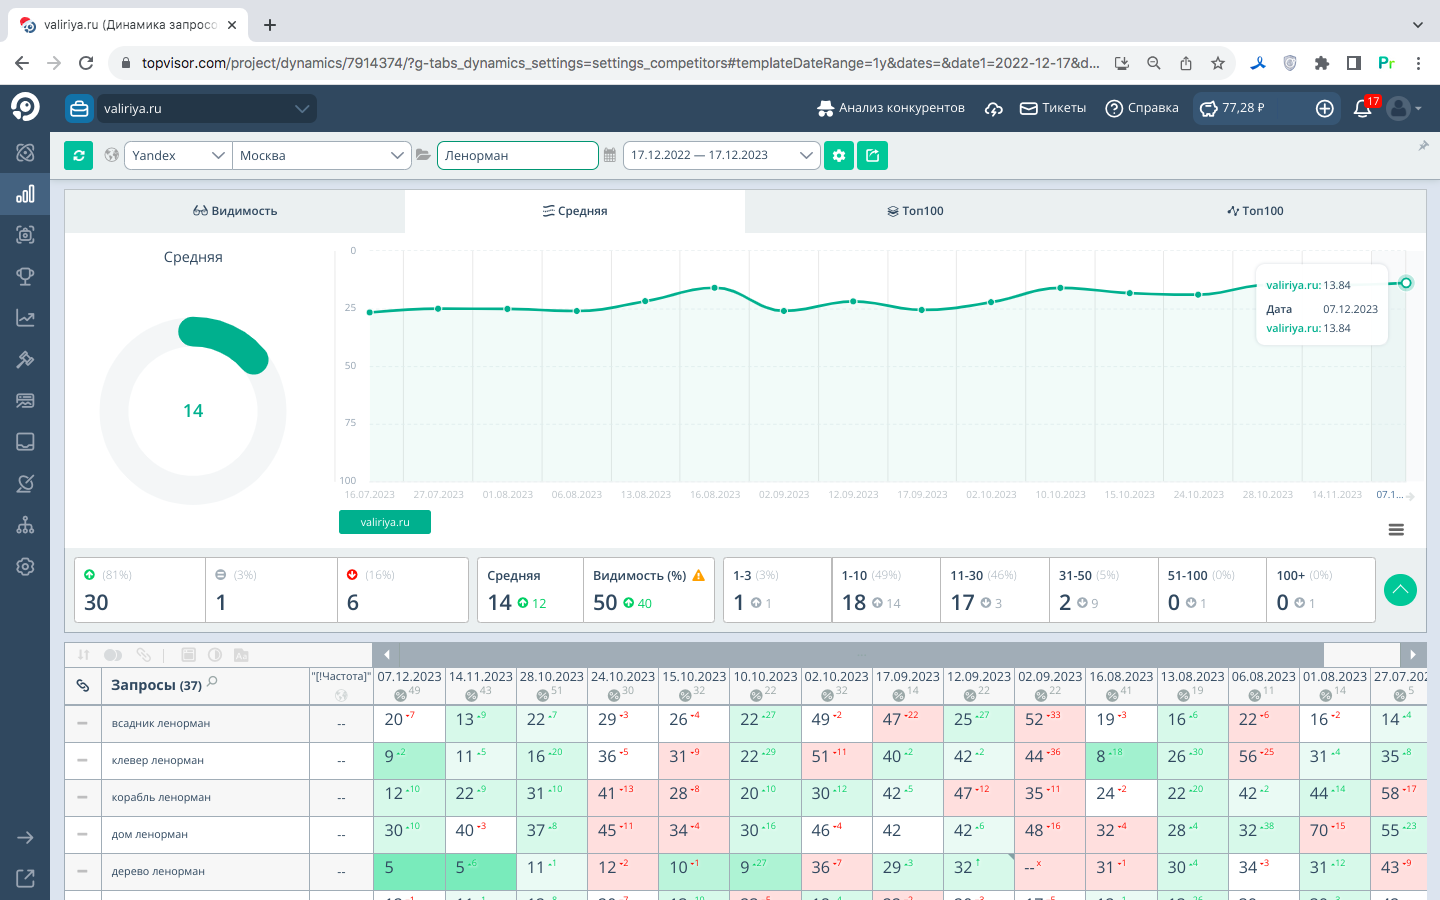Click the folder icon beside Ленорман field
Image resolution: width=1440 pixels, height=900 pixels.
coord(424,155)
